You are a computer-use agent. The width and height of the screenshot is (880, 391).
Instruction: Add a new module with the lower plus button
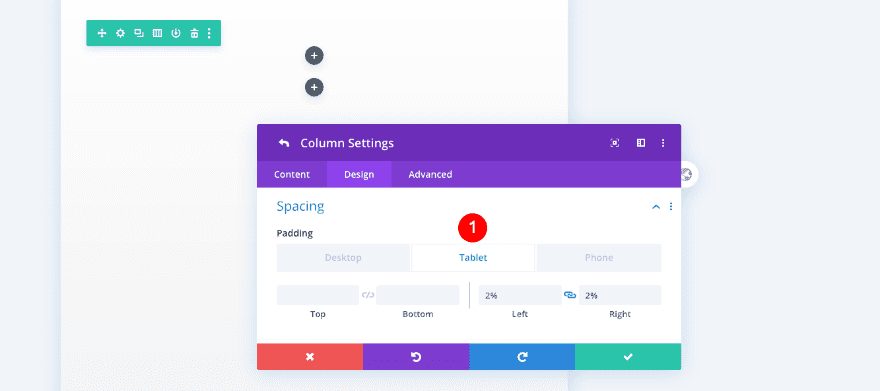(x=314, y=87)
